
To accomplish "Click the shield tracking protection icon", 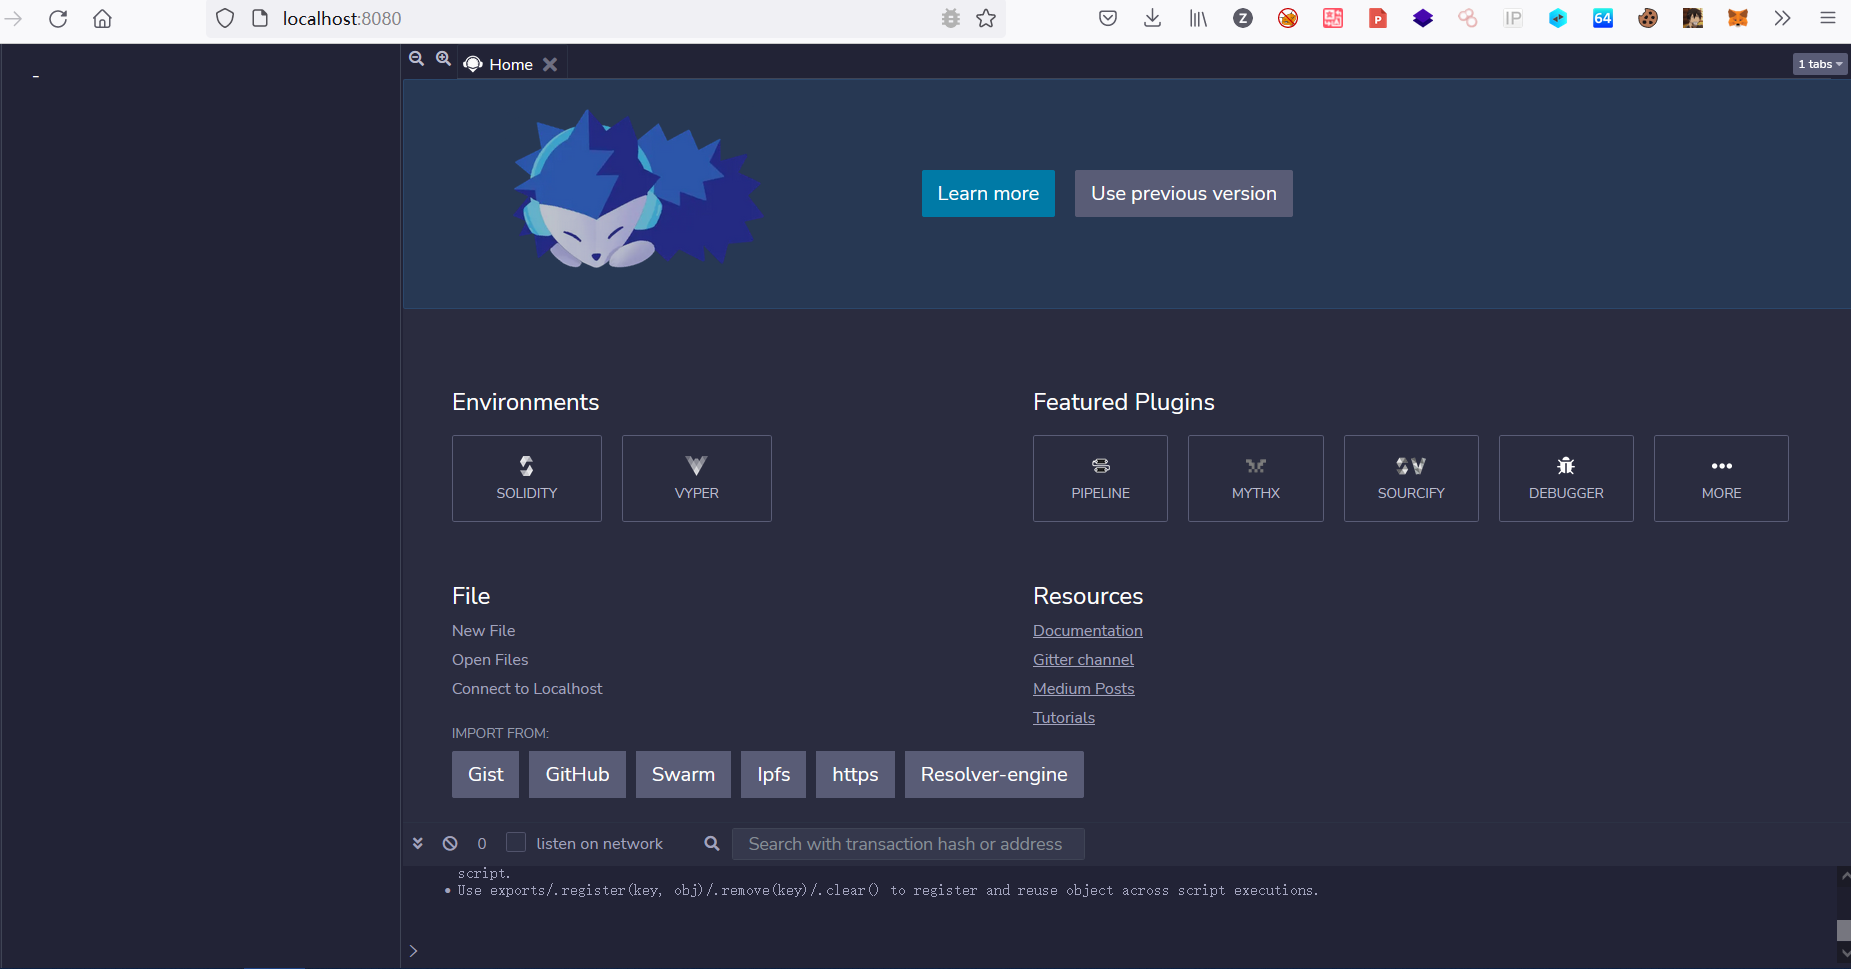I will point(225,18).
